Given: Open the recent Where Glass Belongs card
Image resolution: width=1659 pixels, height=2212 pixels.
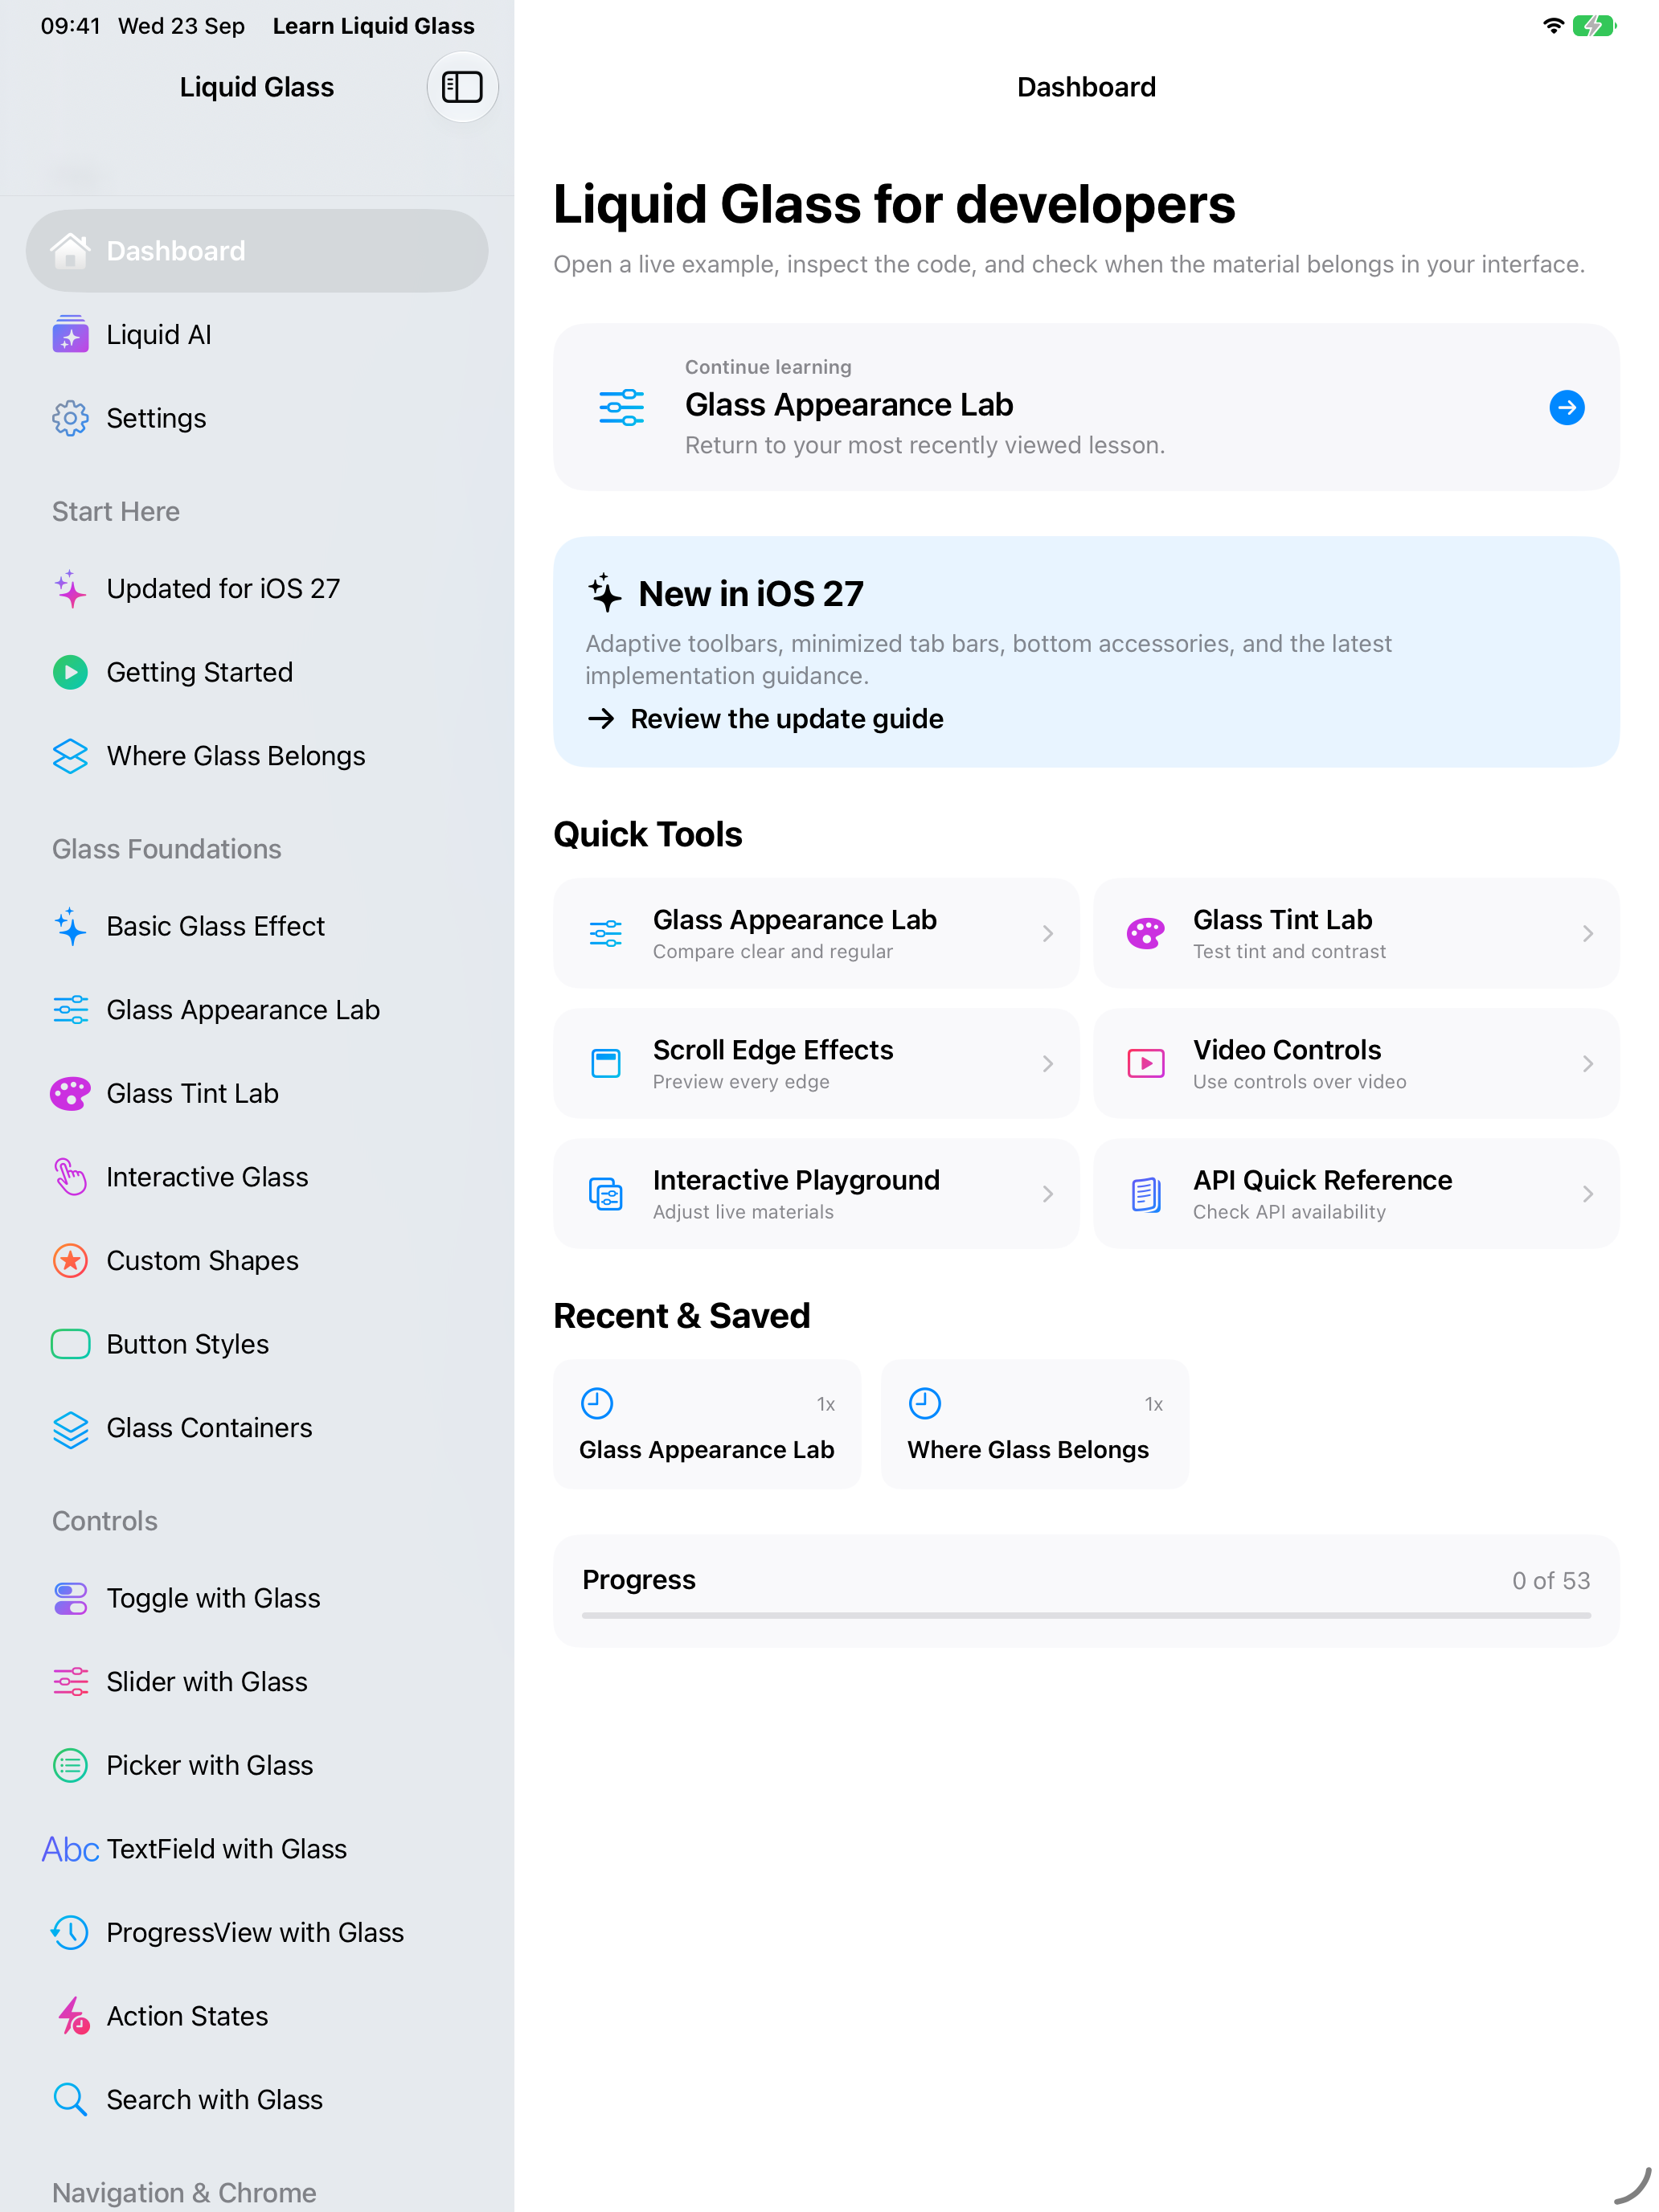Looking at the screenshot, I should click(x=1035, y=1424).
